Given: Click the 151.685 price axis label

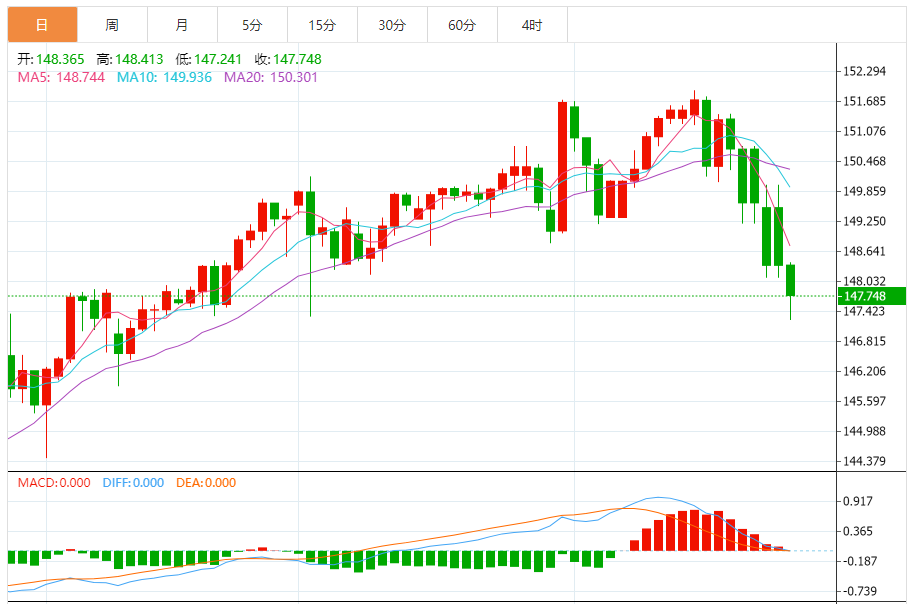Looking at the screenshot, I should pos(864,101).
